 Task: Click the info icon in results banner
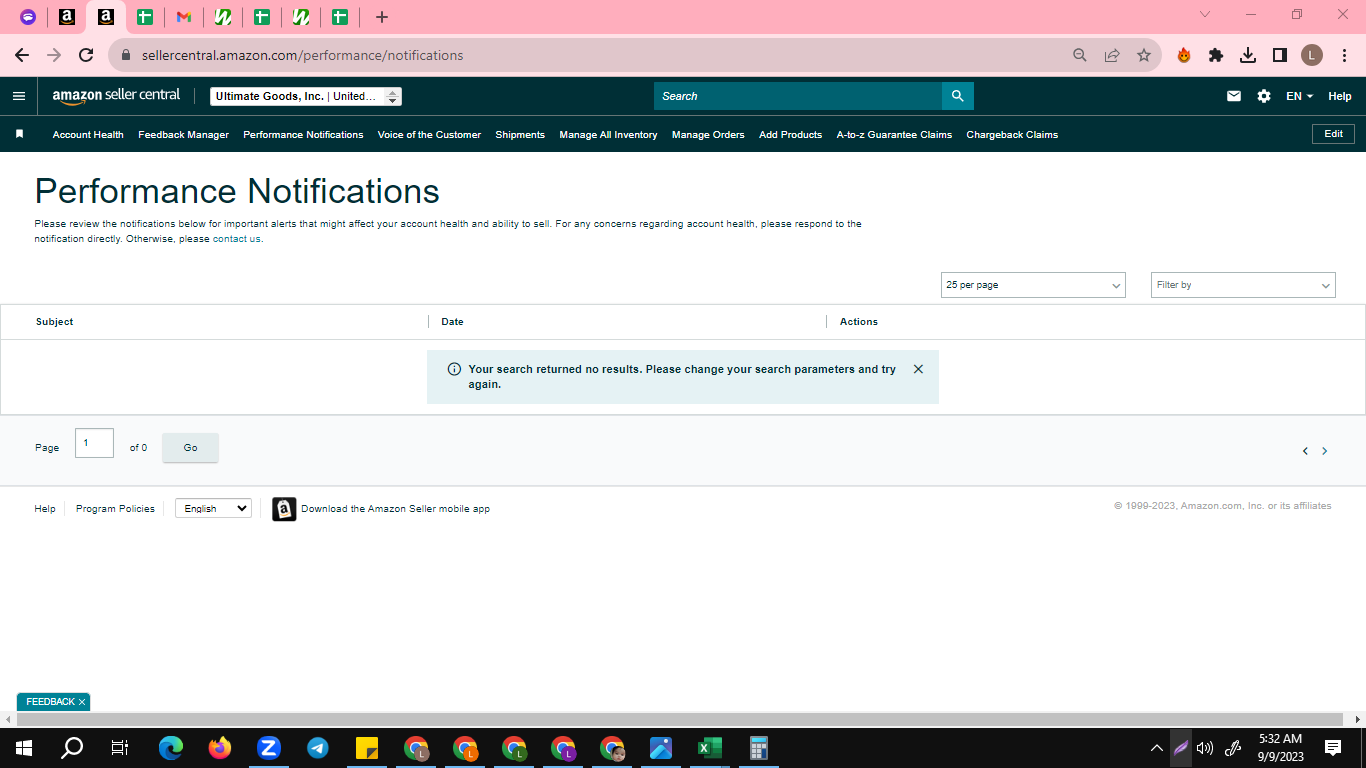[x=454, y=369]
